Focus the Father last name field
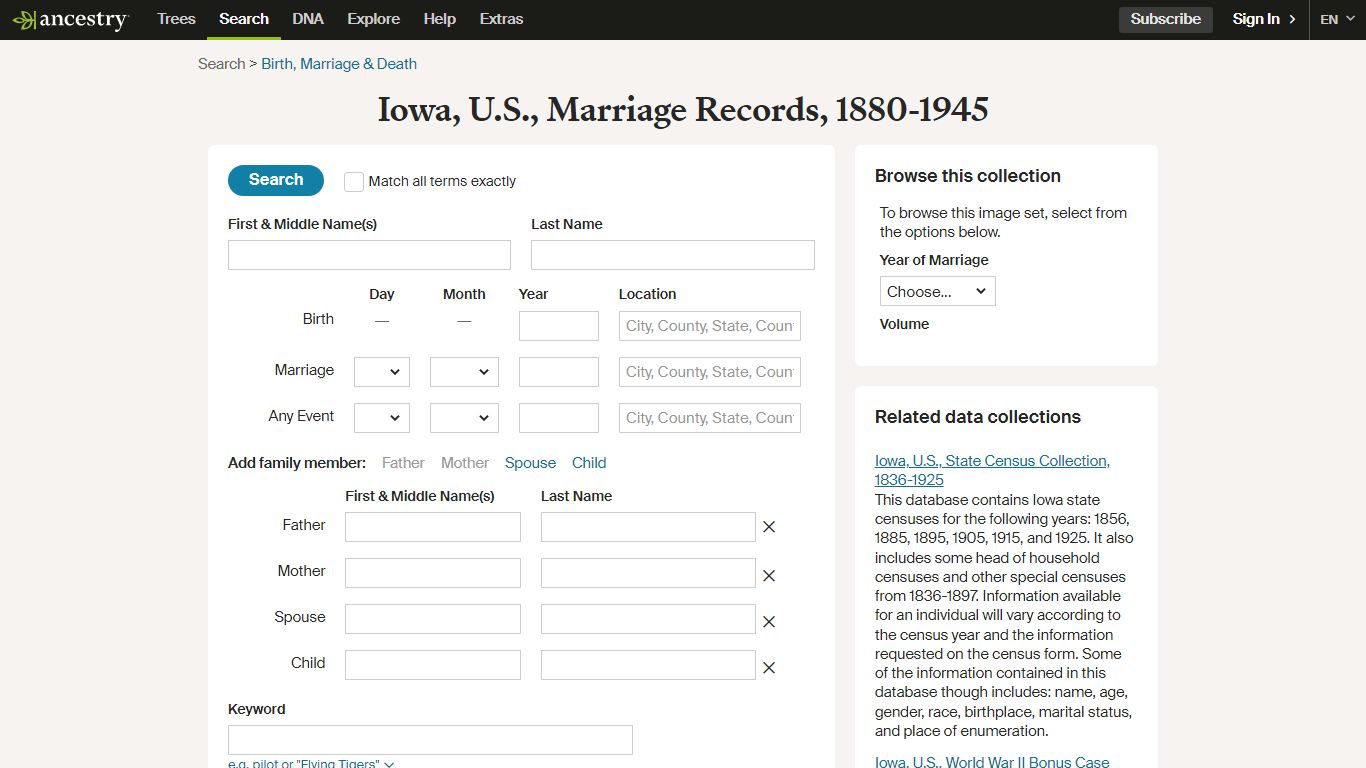1366x768 pixels. click(x=648, y=527)
